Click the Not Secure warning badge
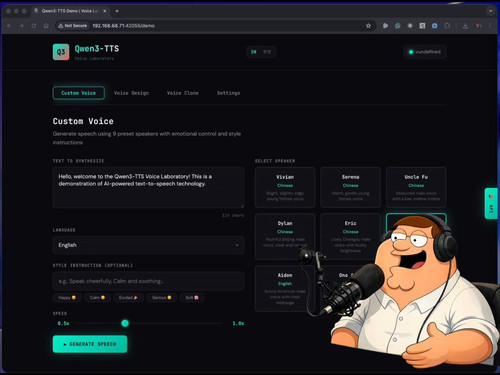This screenshot has height=375, width=500. tap(72, 26)
